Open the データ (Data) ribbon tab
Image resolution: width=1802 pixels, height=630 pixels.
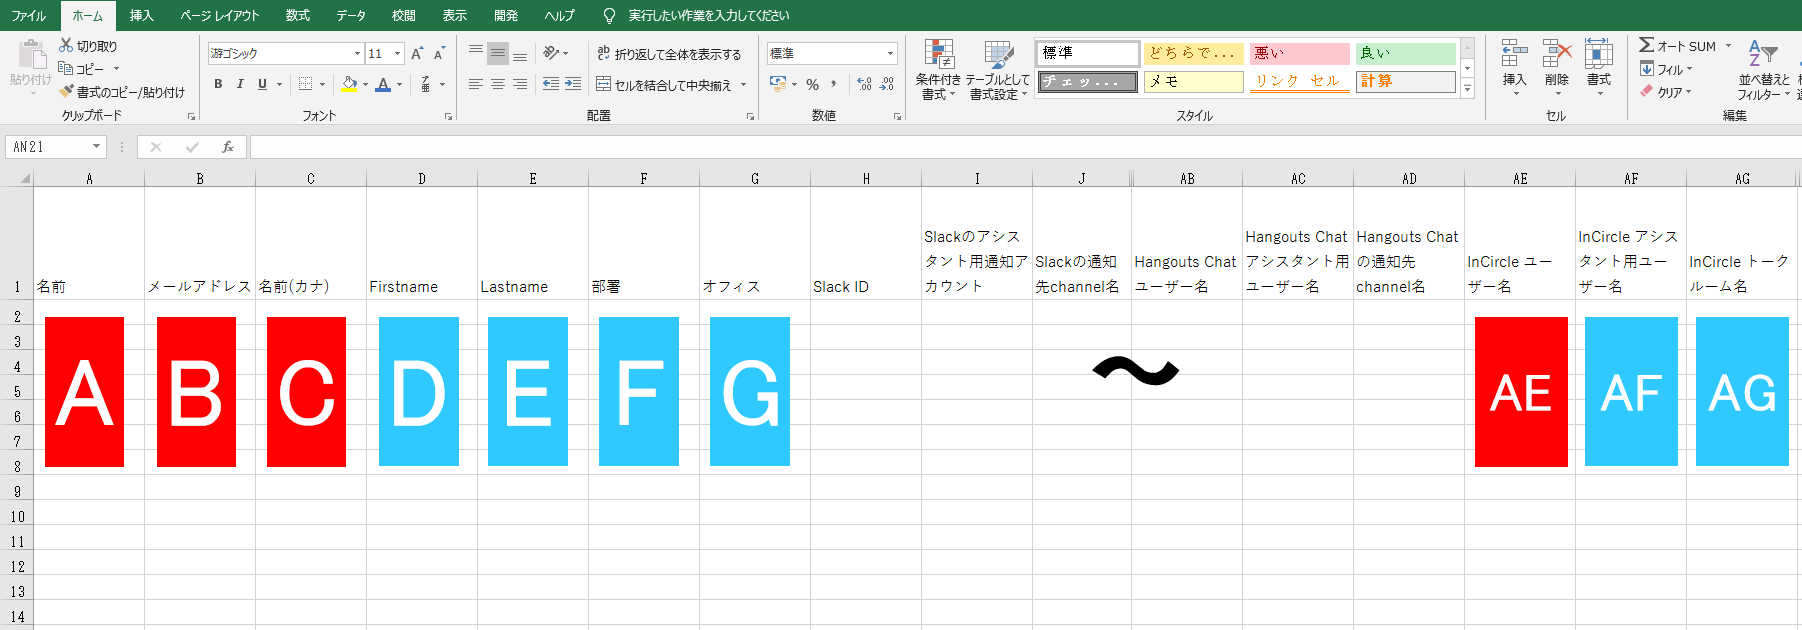point(350,15)
